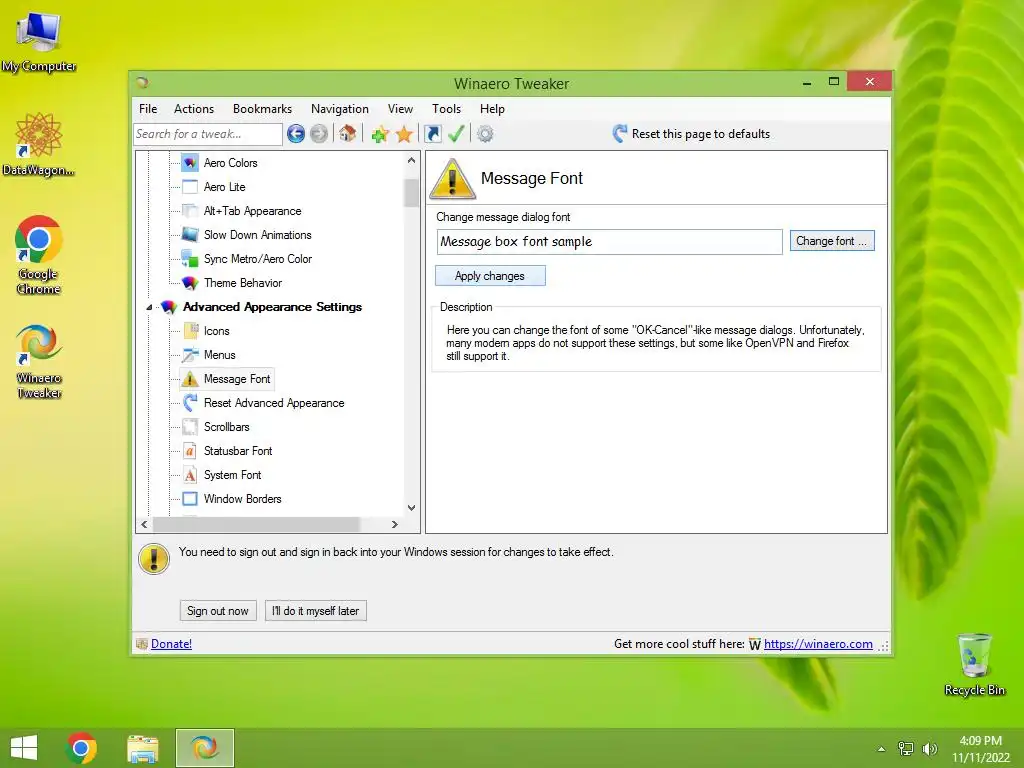This screenshot has width=1024, height=768.
Task: Click the Scrollbars tree icon
Action: [x=190, y=427]
